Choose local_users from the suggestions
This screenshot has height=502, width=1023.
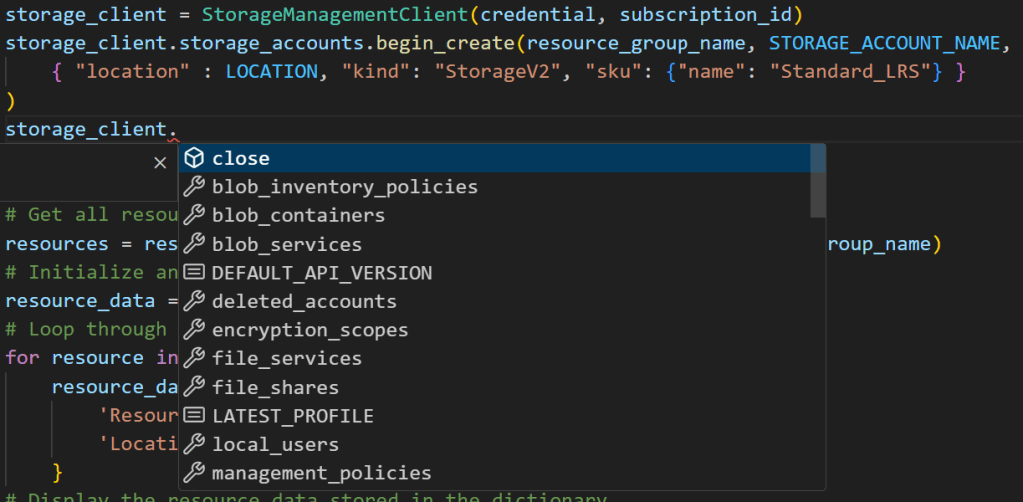pyautogui.click(x=275, y=444)
